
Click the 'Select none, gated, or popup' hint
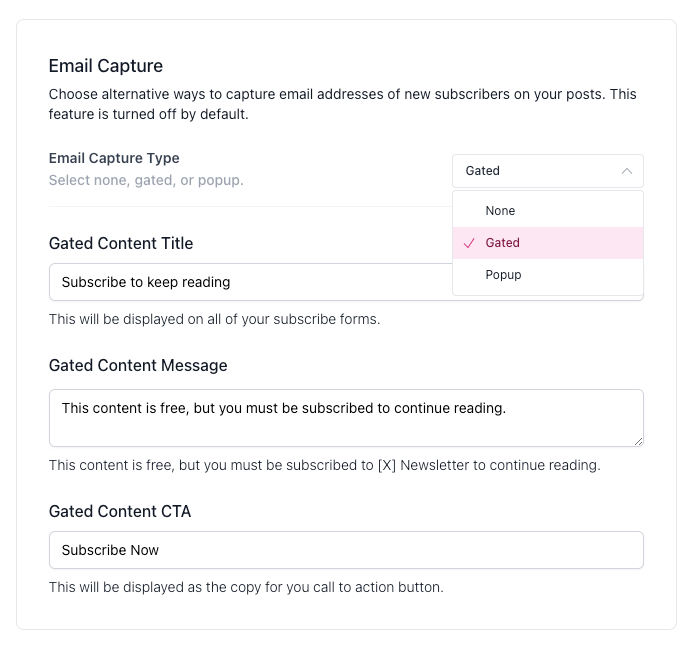click(x=146, y=180)
